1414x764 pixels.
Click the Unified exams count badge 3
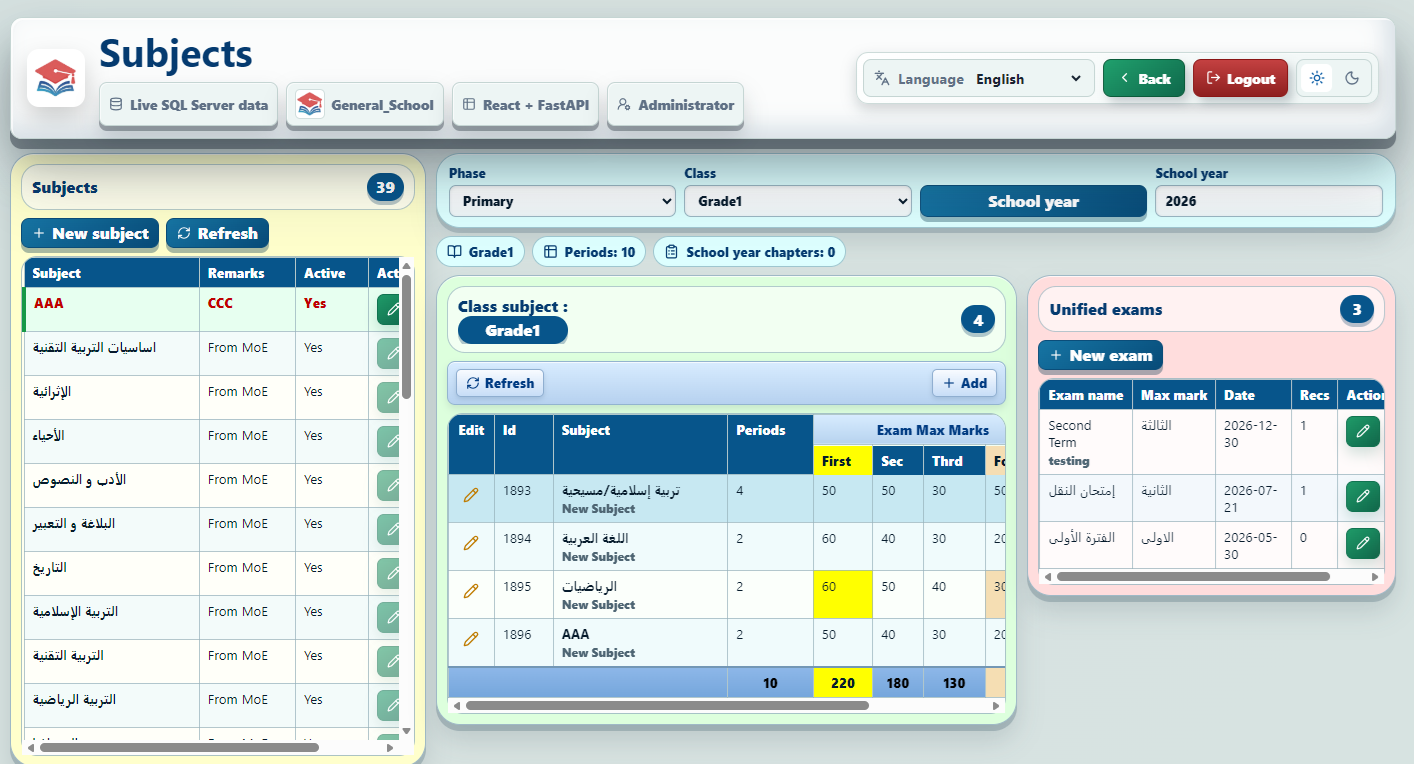[x=1357, y=310]
